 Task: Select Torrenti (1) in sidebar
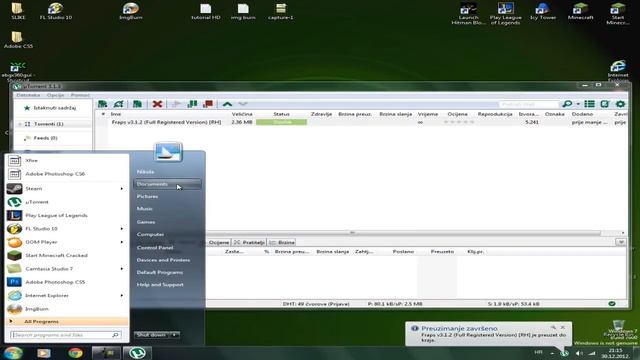pos(48,124)
